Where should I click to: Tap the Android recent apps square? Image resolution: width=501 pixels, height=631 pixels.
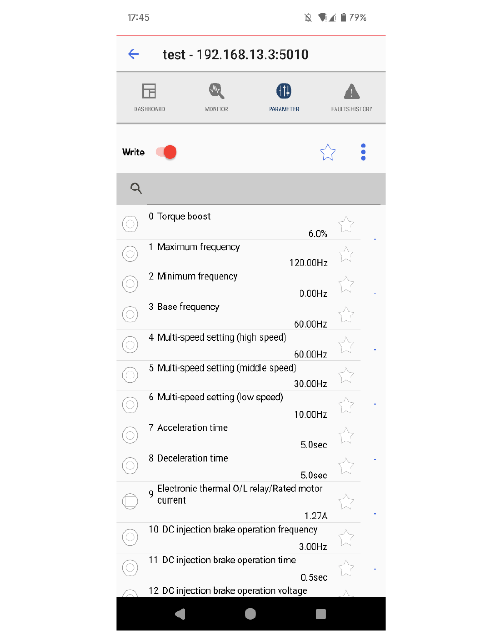[321, 614]
